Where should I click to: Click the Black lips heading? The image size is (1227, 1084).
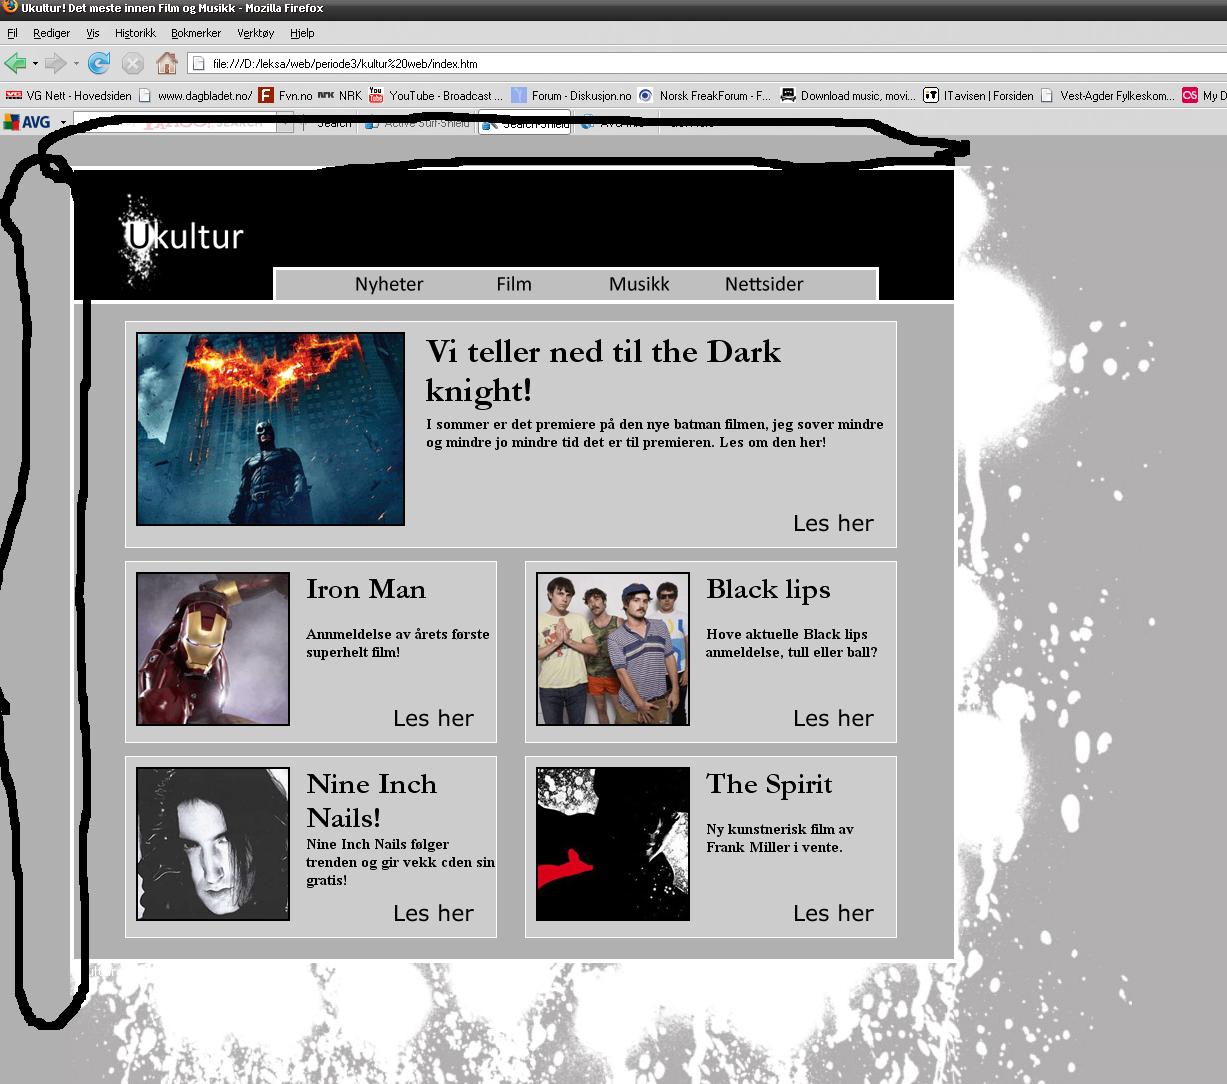coord(768,589)
